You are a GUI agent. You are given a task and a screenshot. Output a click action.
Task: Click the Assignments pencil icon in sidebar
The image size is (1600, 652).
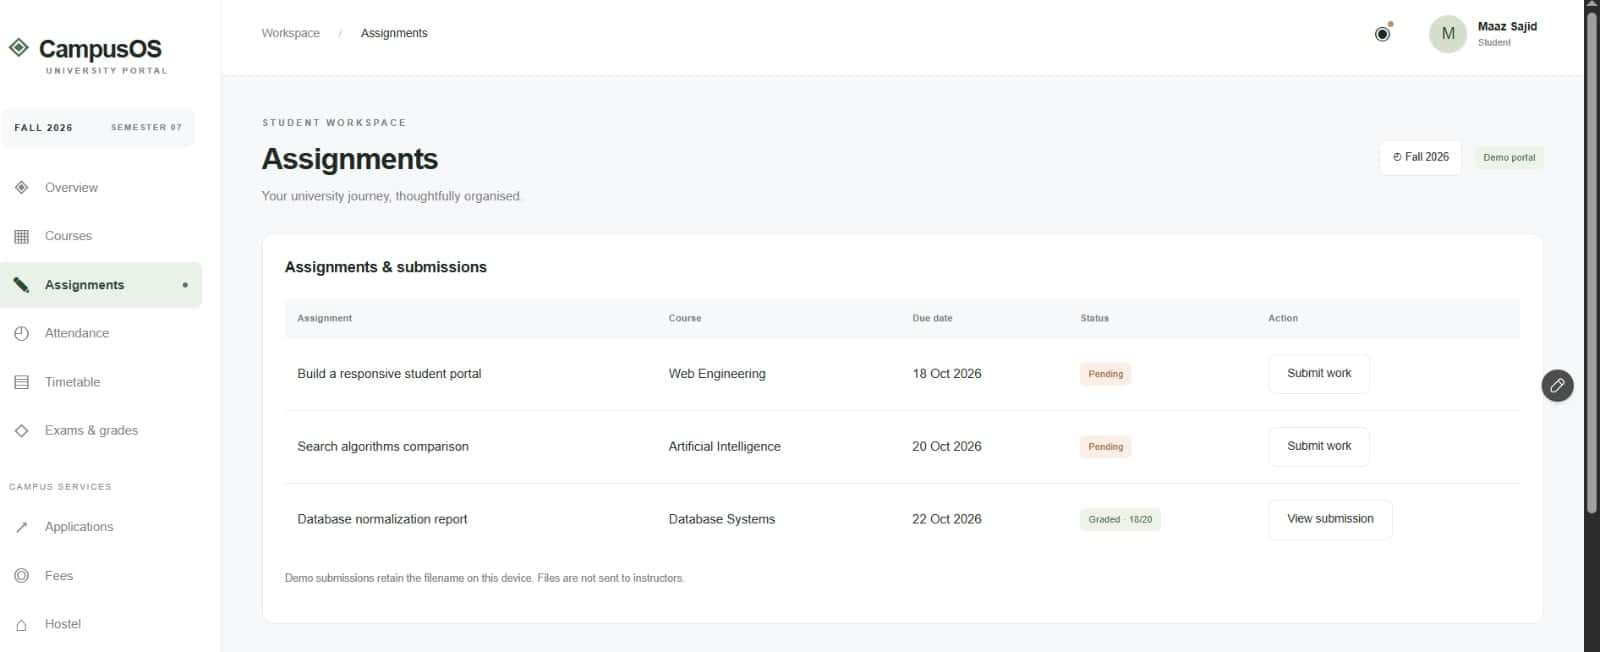[22, 285]
